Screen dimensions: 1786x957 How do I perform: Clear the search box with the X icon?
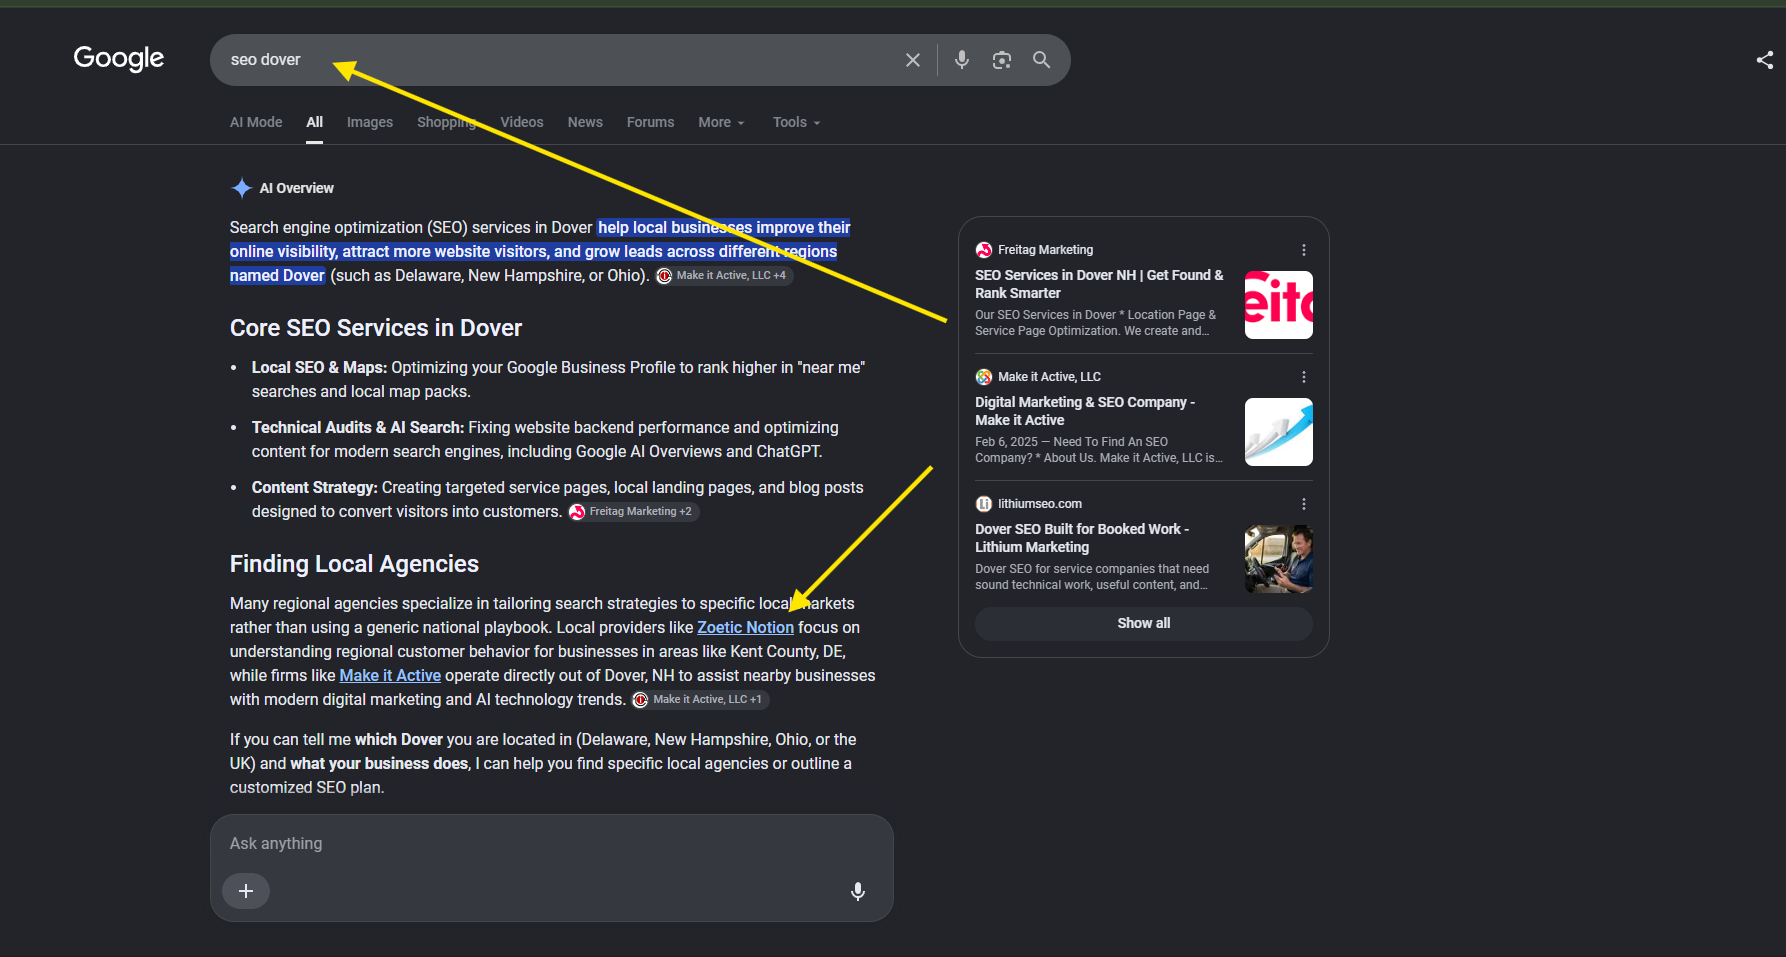click(x=913, y=60)
